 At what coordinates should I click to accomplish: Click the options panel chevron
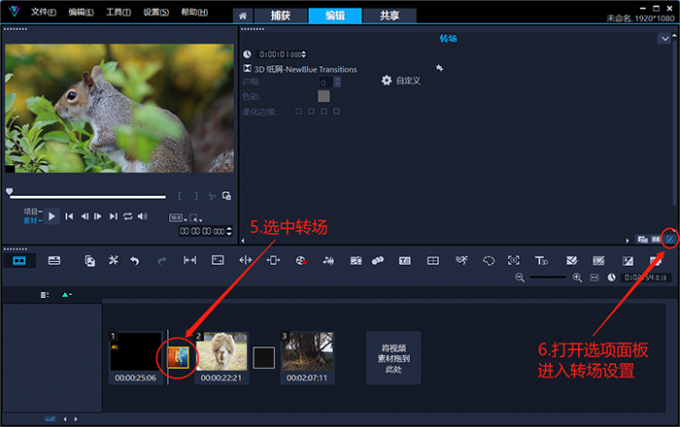click(x=665, y=39)
